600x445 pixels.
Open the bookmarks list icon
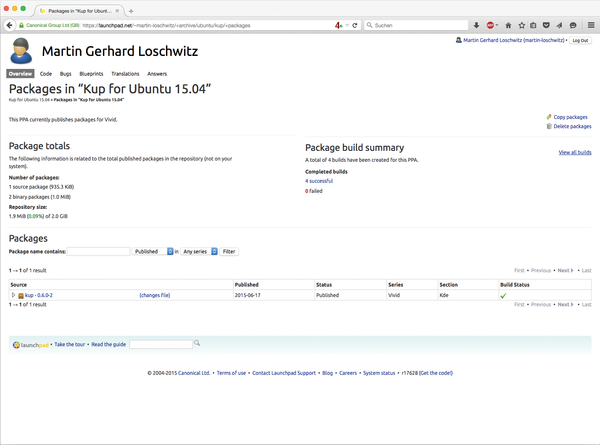click(533, 25)
